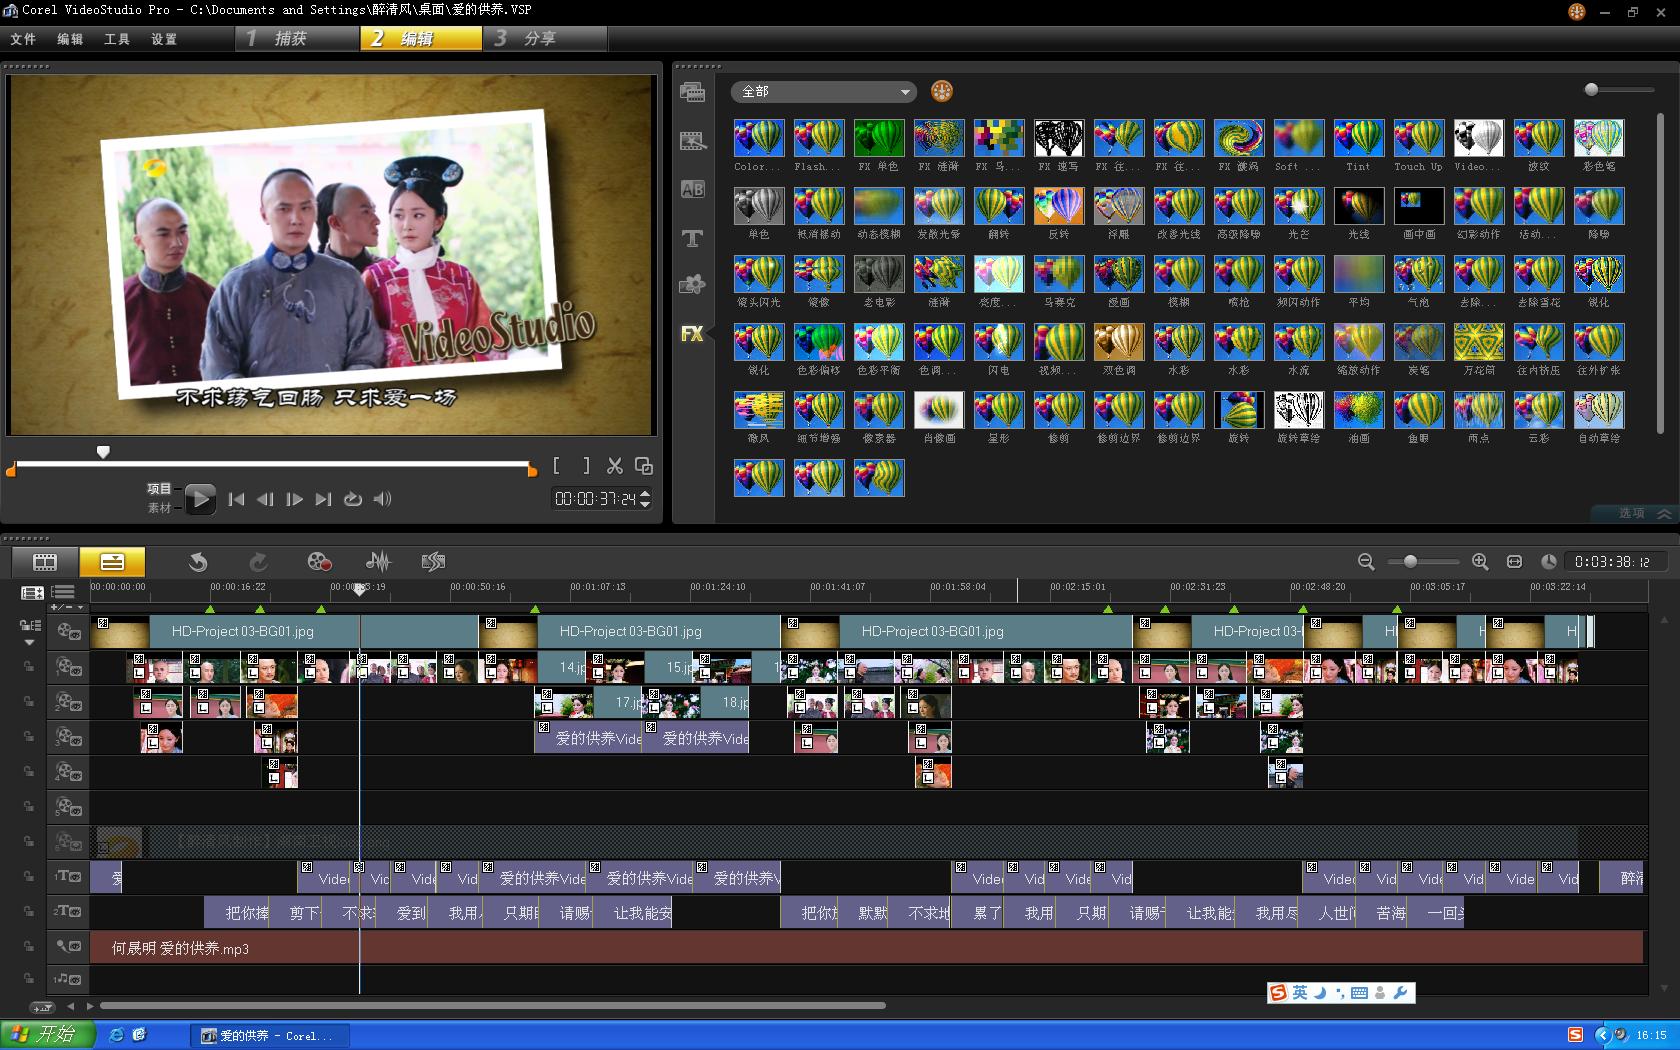Click the Mark-out bracket button

[x=586, y=466]
